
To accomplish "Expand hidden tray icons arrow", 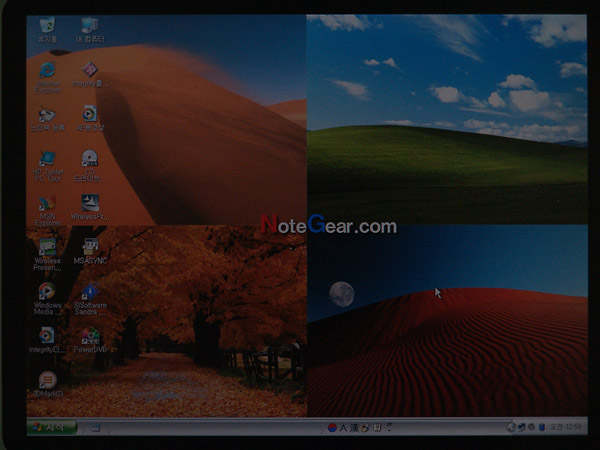I will click(x=510, y=427).
